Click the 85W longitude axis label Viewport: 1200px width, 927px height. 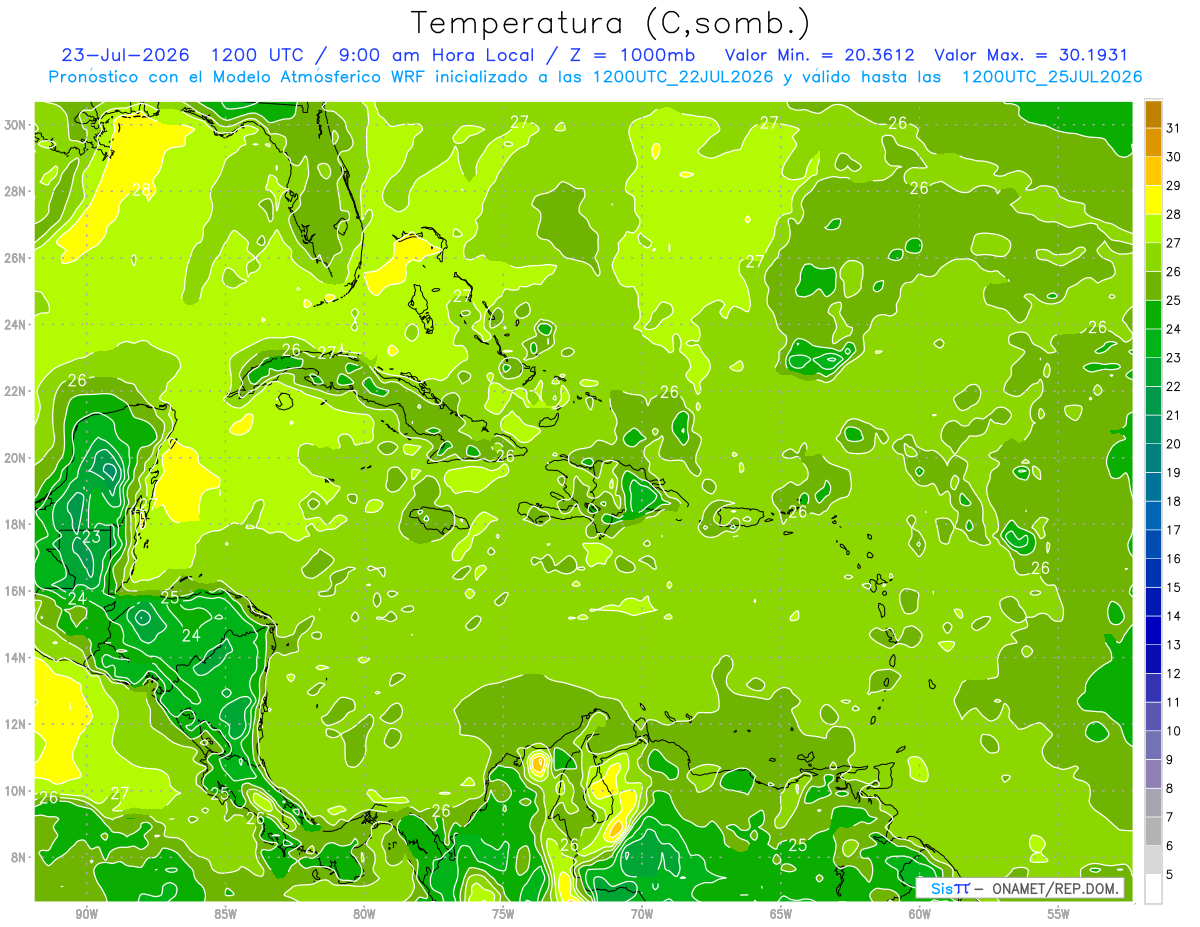click(225, 914)
